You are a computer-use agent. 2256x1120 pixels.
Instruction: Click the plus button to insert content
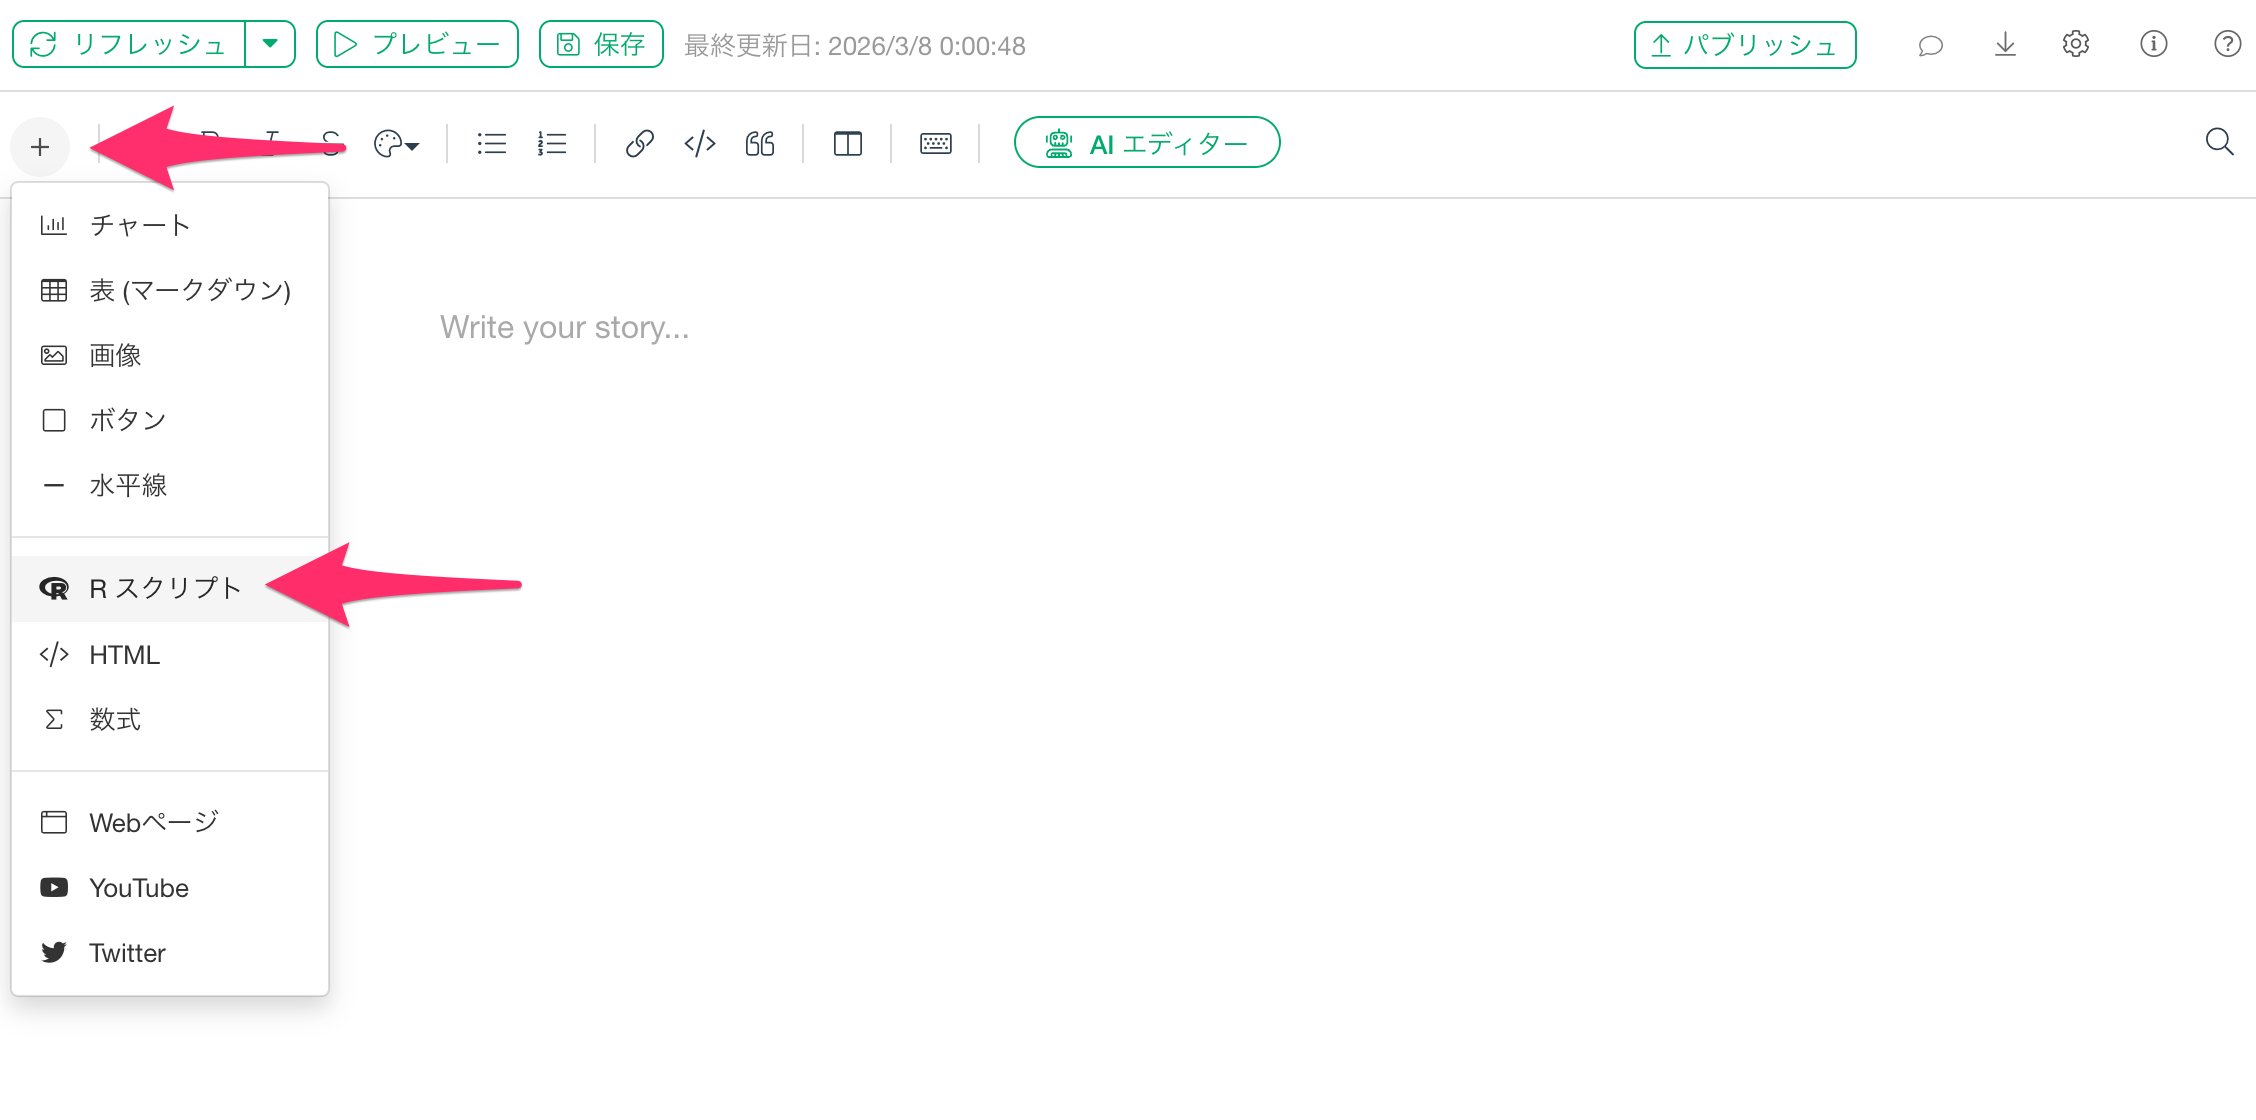point(40,147)
